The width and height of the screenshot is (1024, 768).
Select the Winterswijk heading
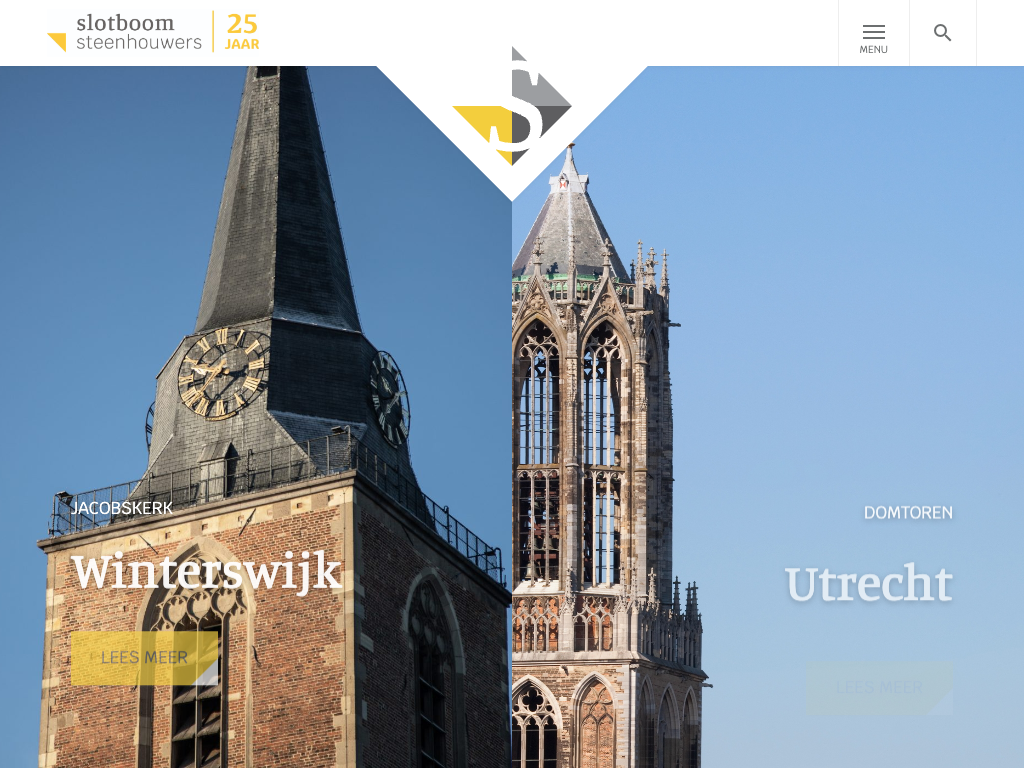pyautogui.click(x=206, y=573)
